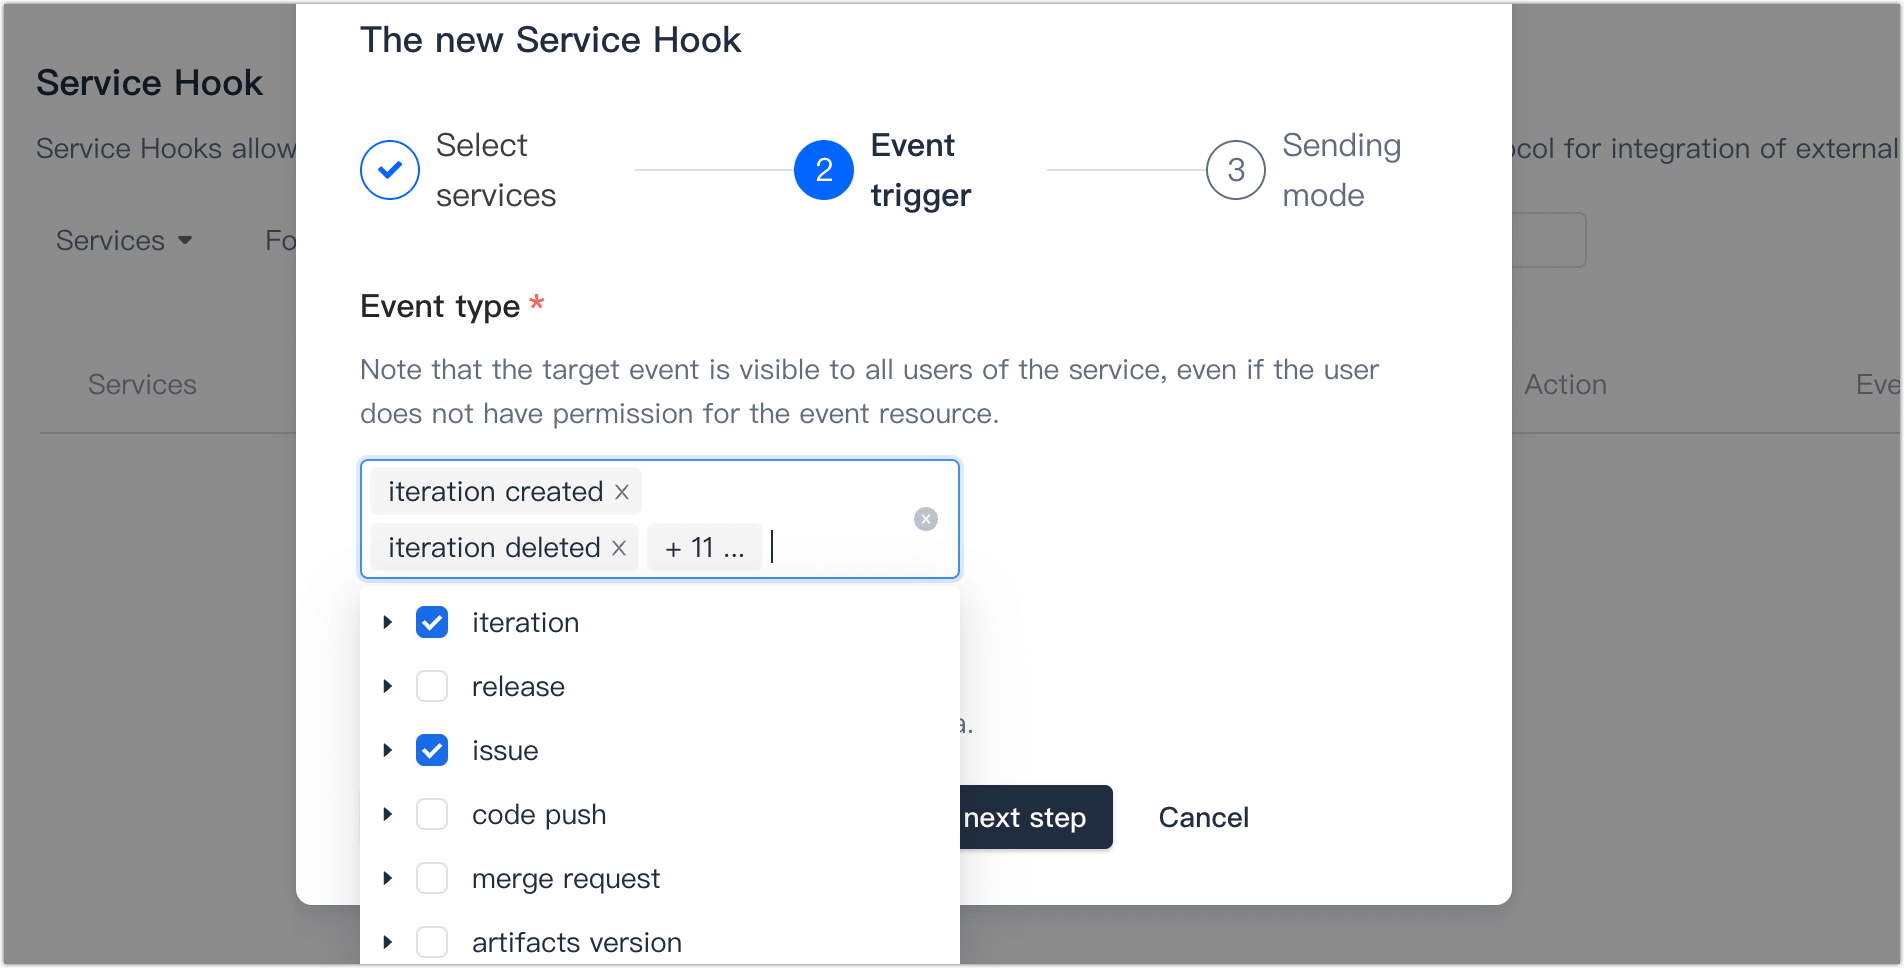Expand the release event group
Viewport: 1904px width, 968px height.
tap(388, 686)
